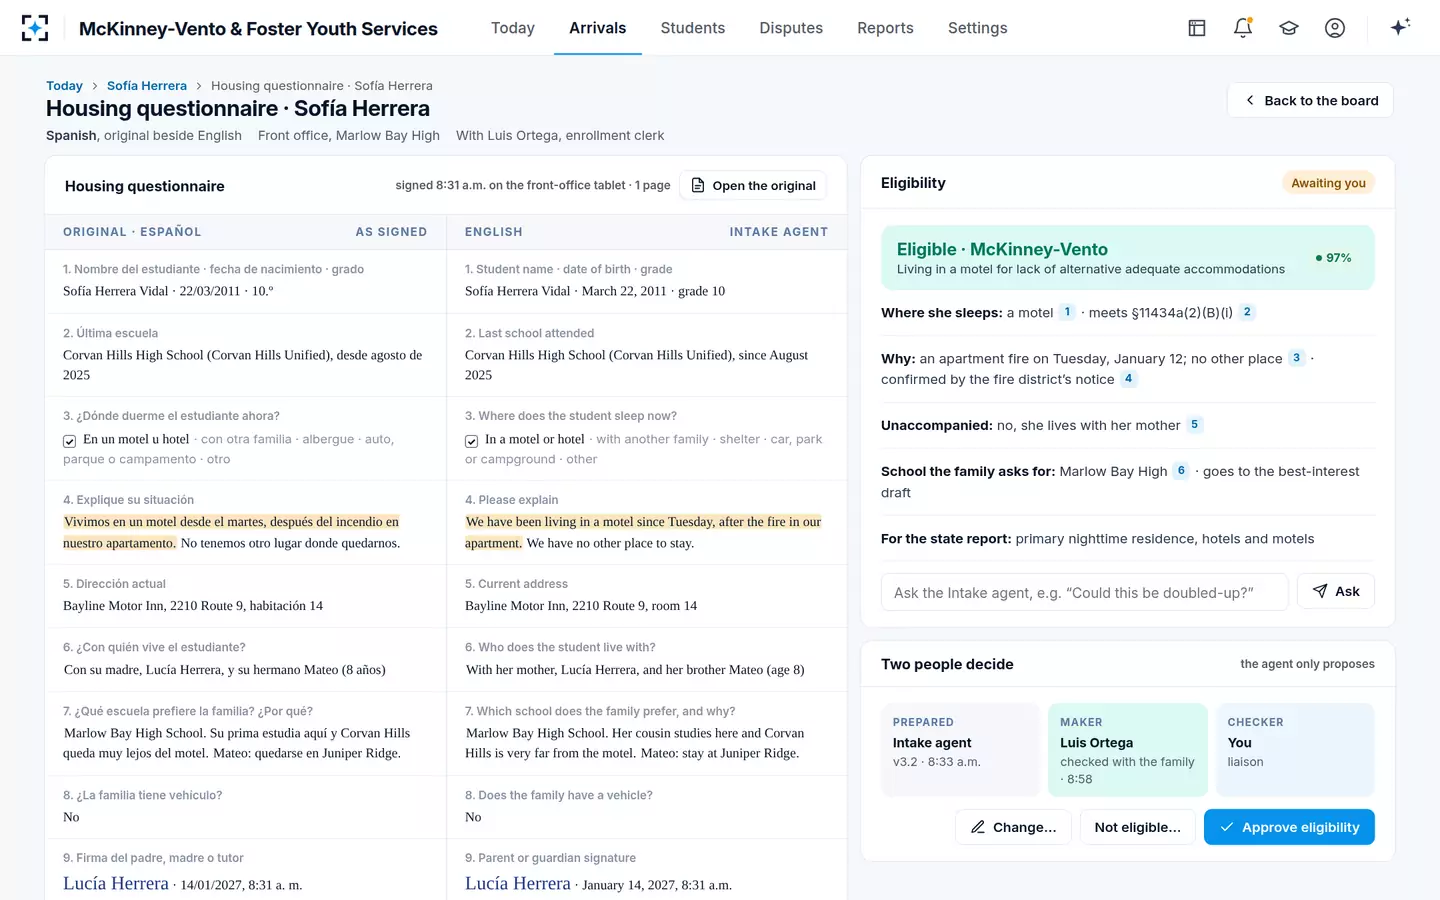Open the Reports tab

click(885, 28)
